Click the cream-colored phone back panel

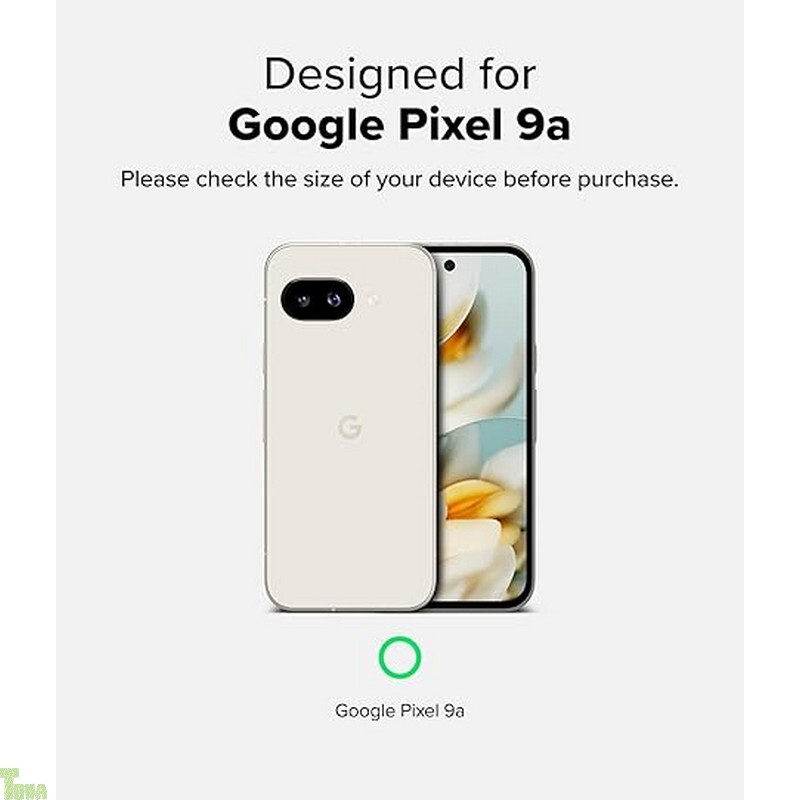[x=351, y=428]
